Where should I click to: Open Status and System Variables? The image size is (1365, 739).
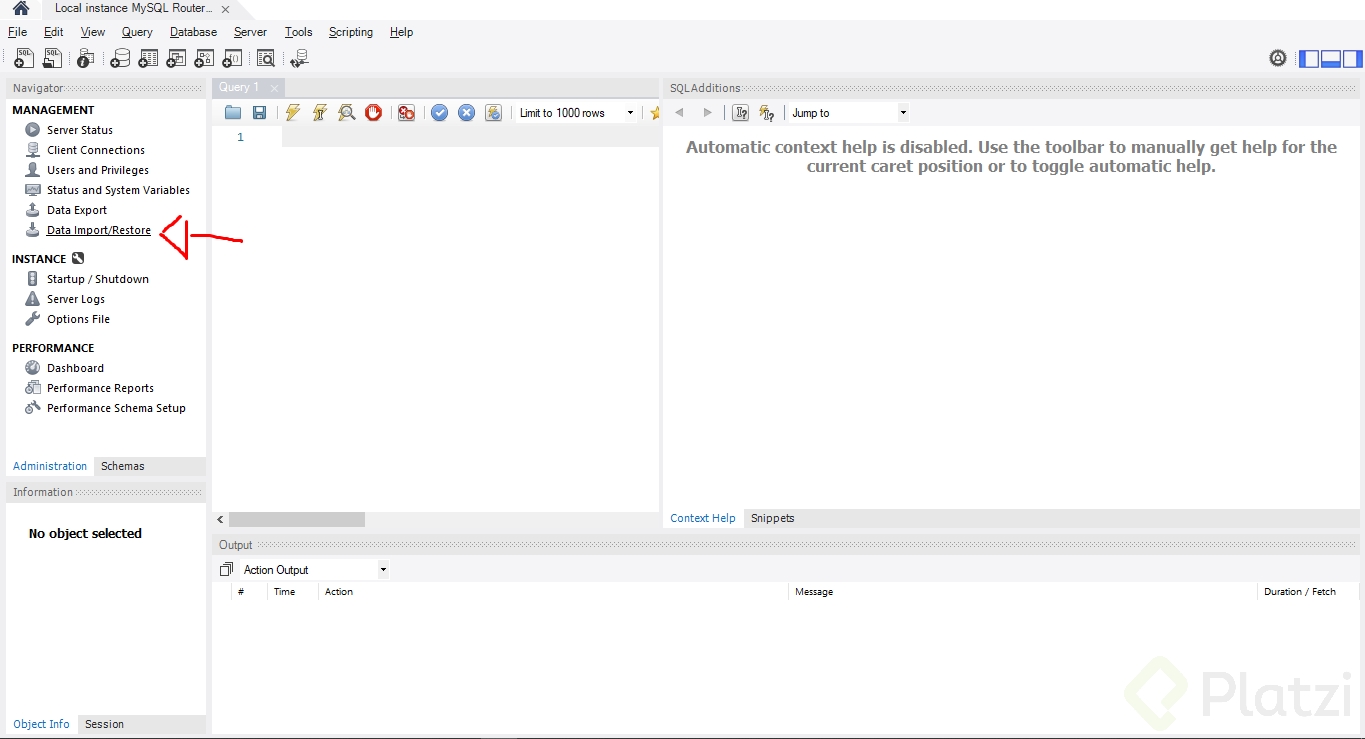click(118, 190)
